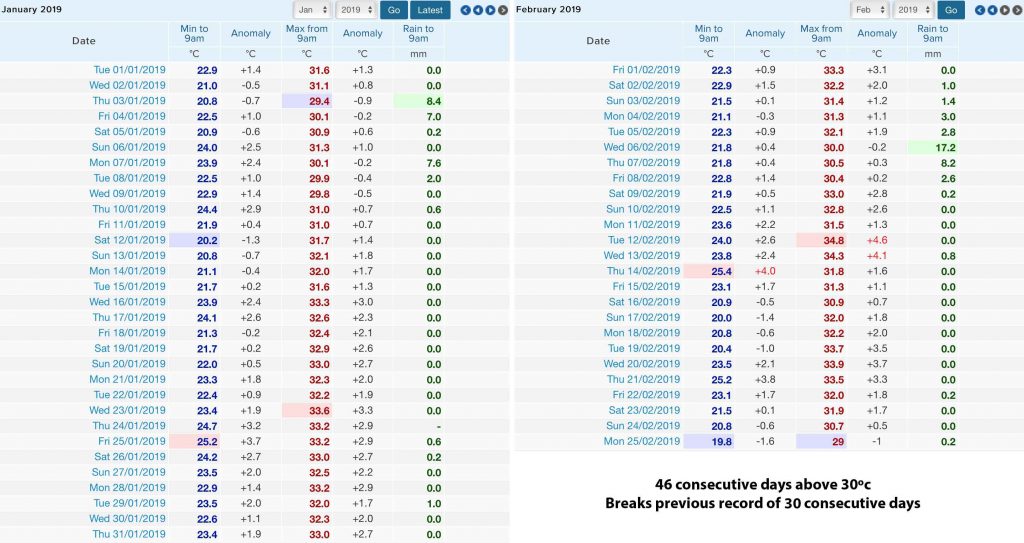Screen dimensions: 1024x543
Task: Click previous-year chevron icon in January panel
Action: click(466, 10)
